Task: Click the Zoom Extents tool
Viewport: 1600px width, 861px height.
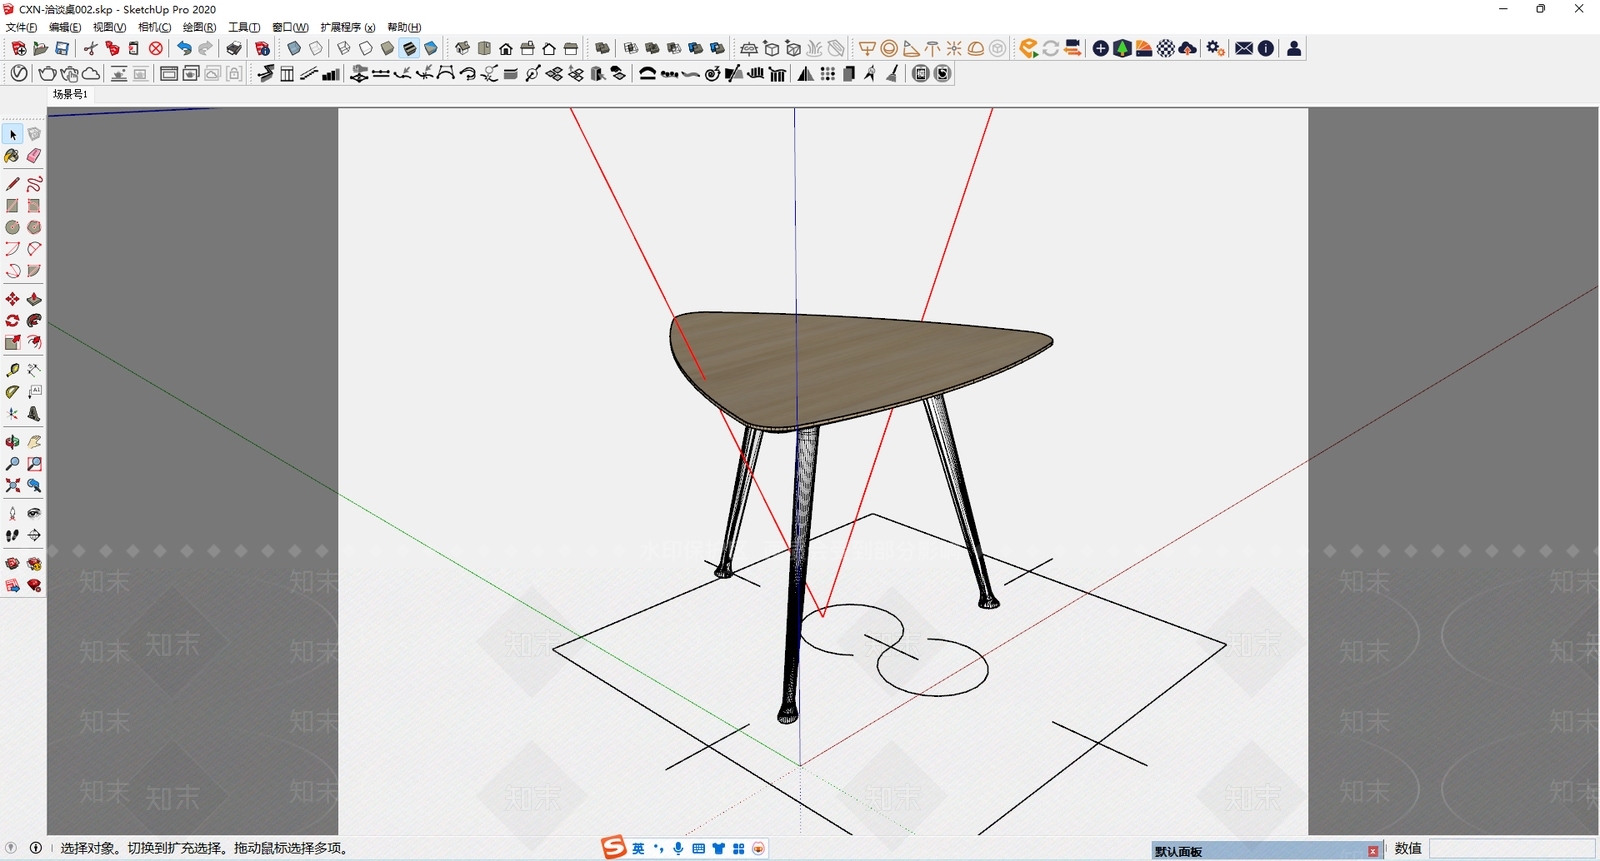Action: tap(13, 486)
